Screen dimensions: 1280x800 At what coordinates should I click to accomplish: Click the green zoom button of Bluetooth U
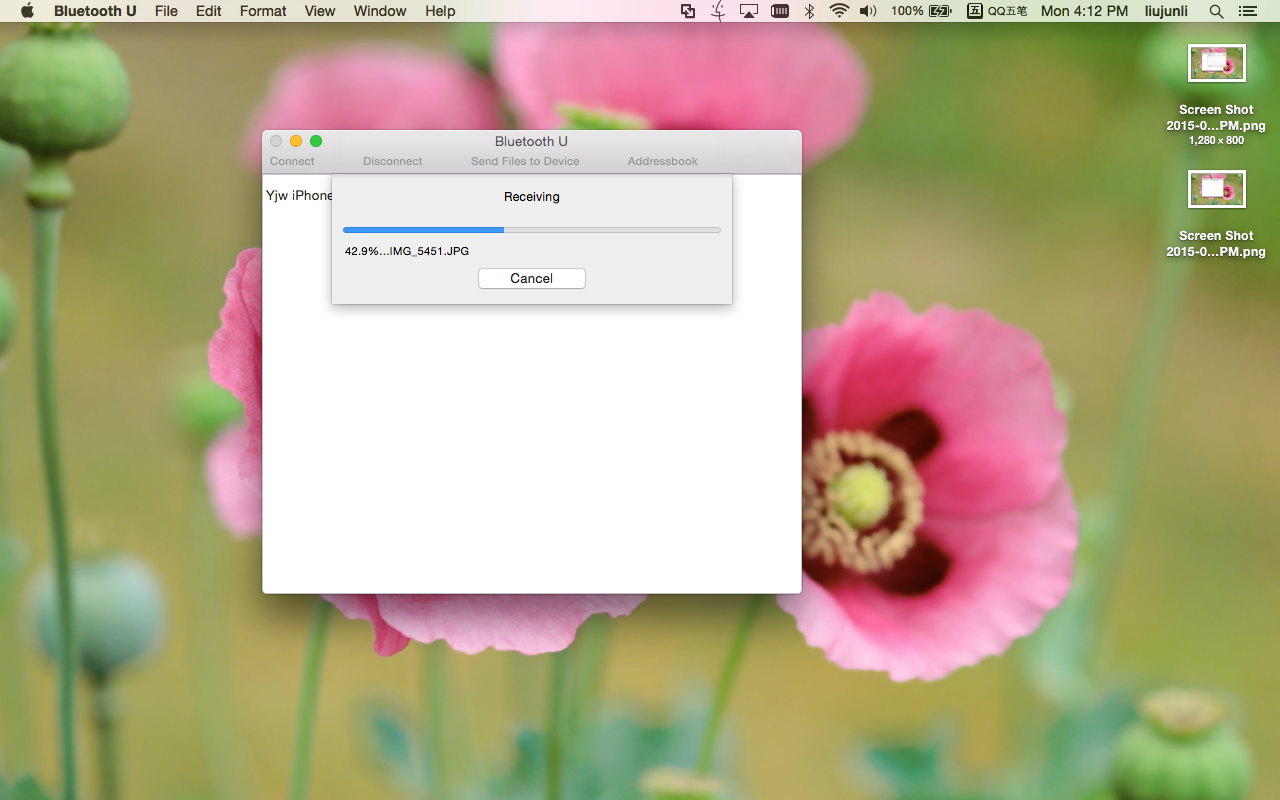(x=316, y=141)
